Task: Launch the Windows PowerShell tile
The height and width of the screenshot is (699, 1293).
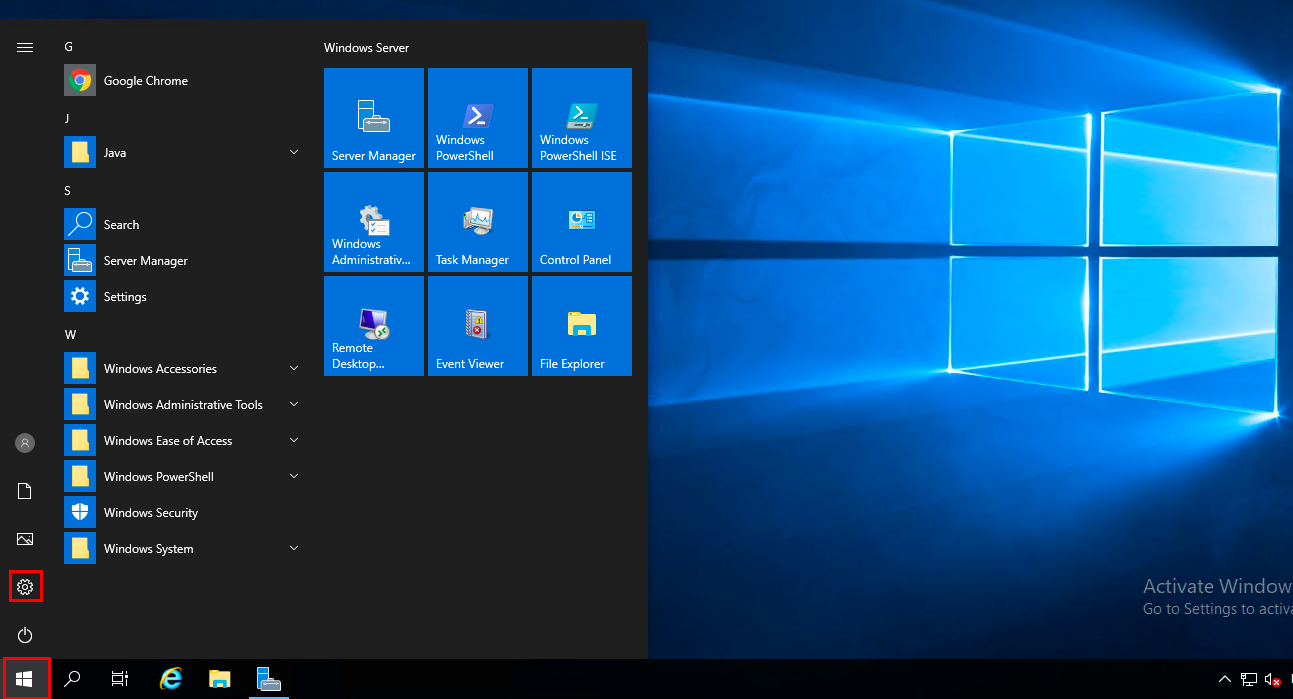Action: tap(478, 118)
